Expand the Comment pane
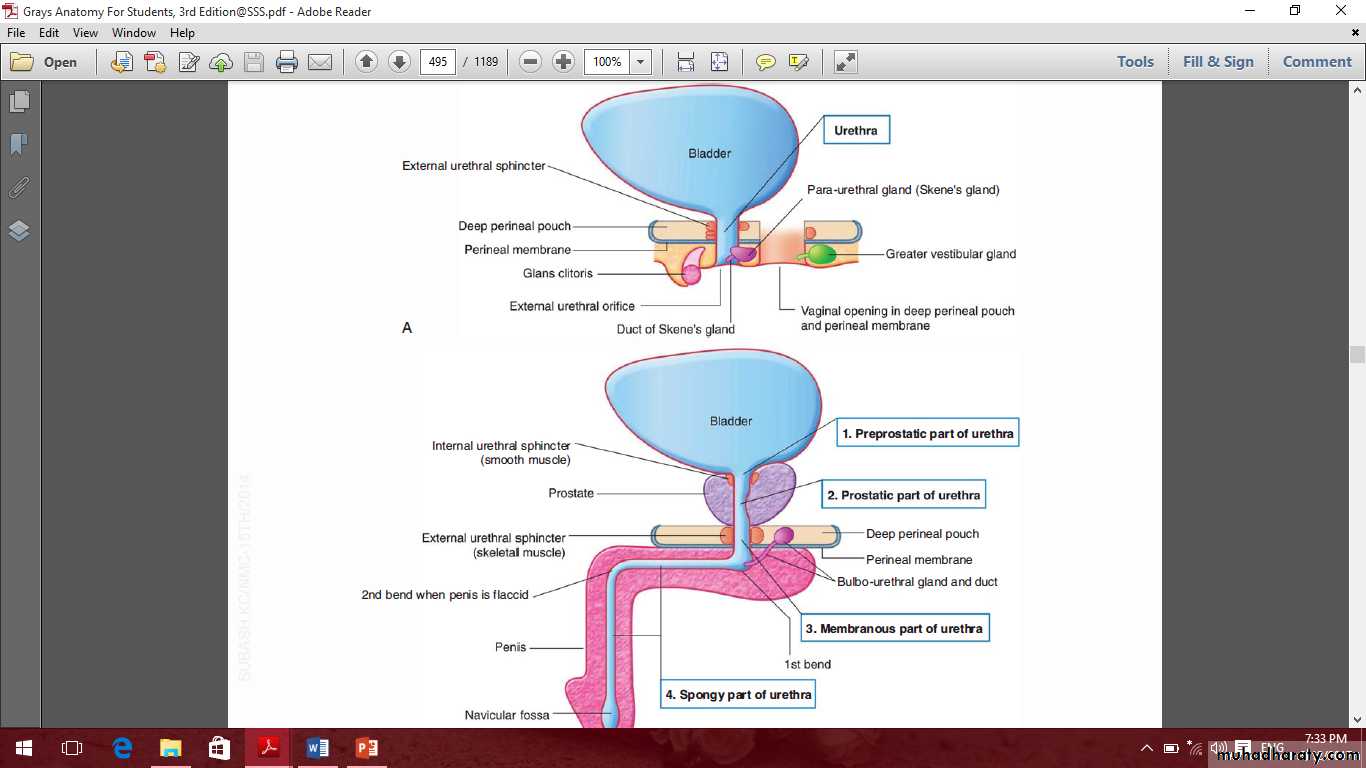Screen dimensions: 1366x768 tap(1317, 62)
